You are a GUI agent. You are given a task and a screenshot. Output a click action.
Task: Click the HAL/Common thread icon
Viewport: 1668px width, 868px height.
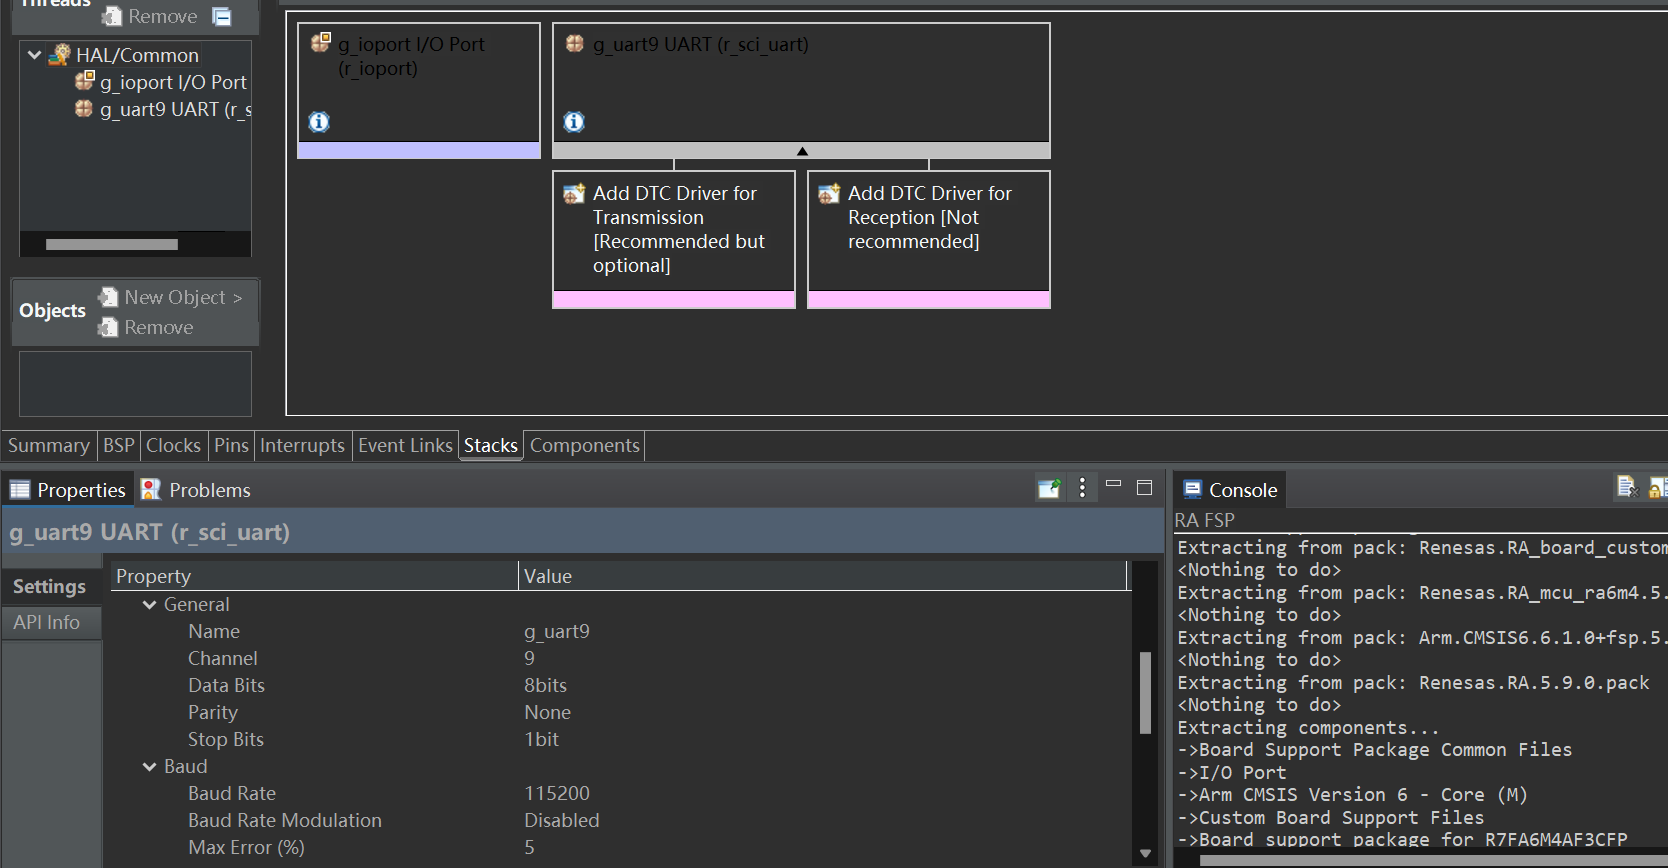coord(60,54)
